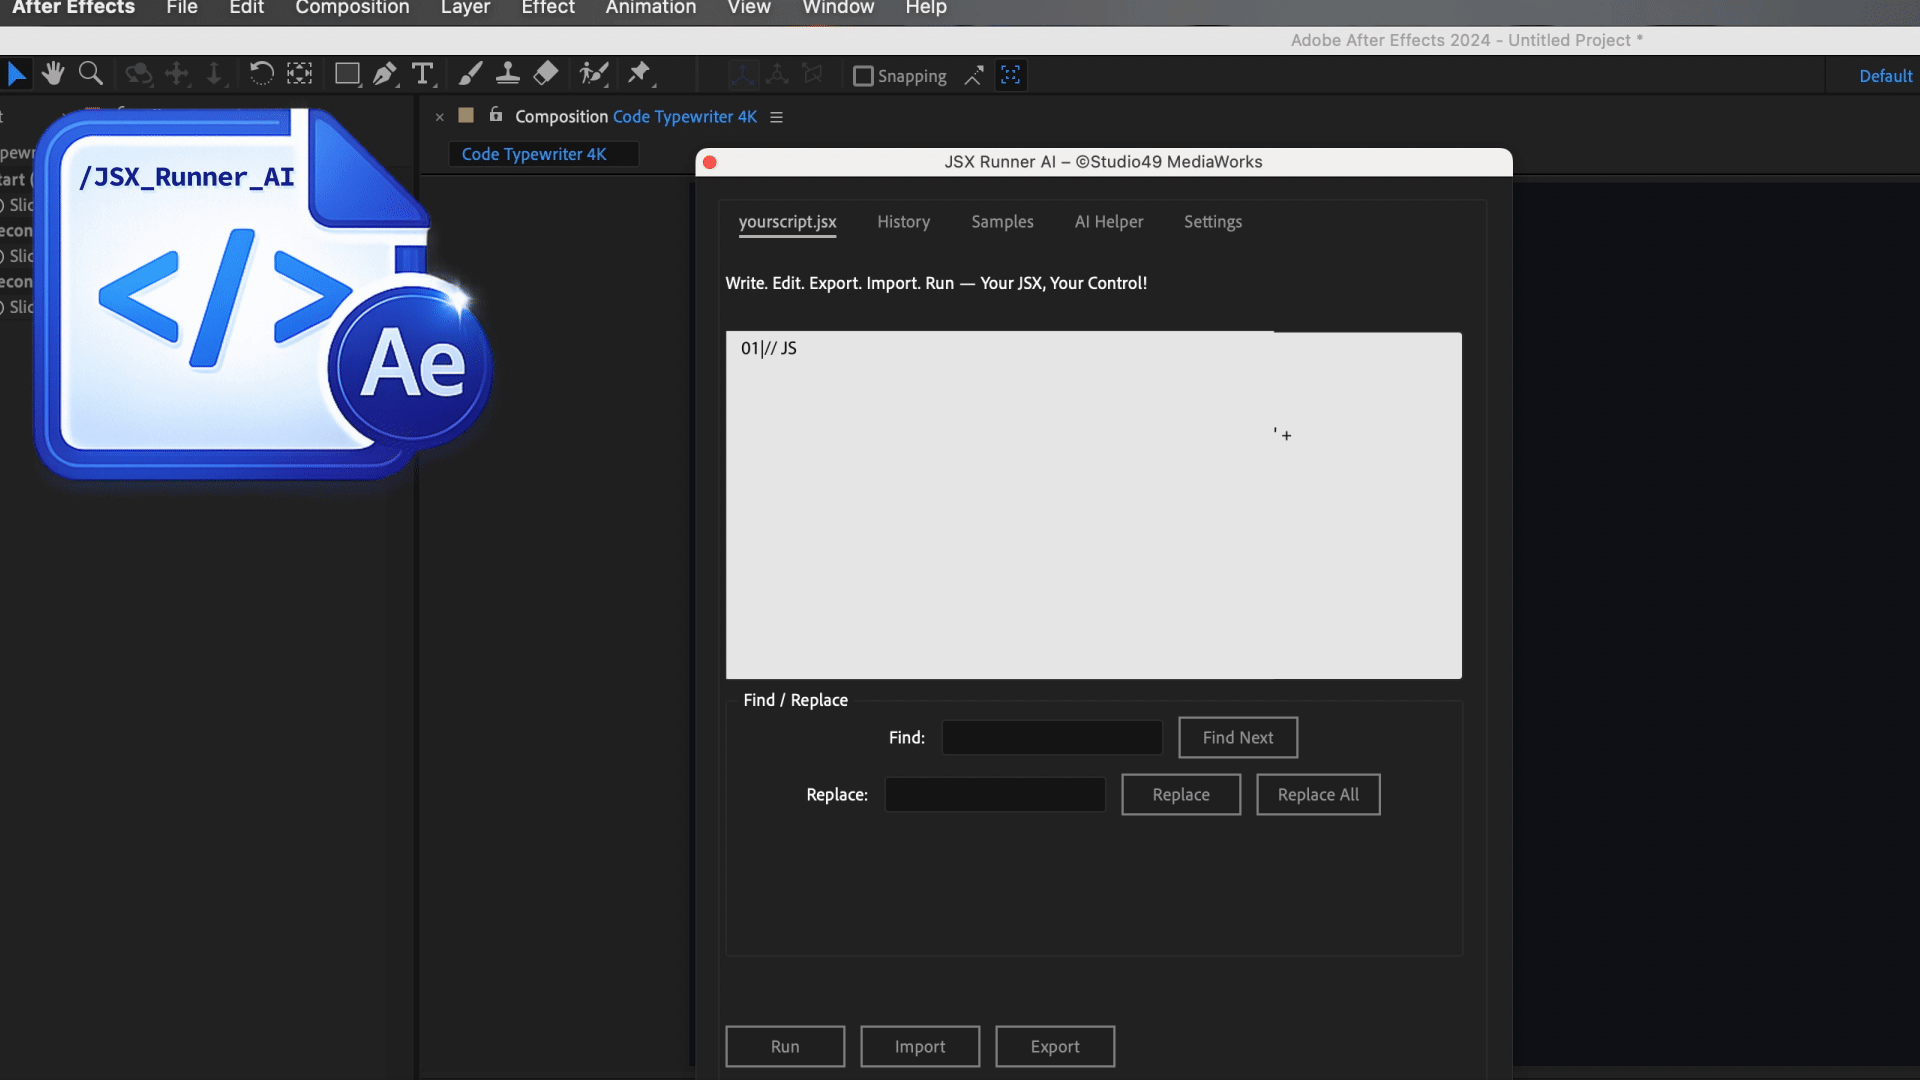Focus the Find text field

1052,738
